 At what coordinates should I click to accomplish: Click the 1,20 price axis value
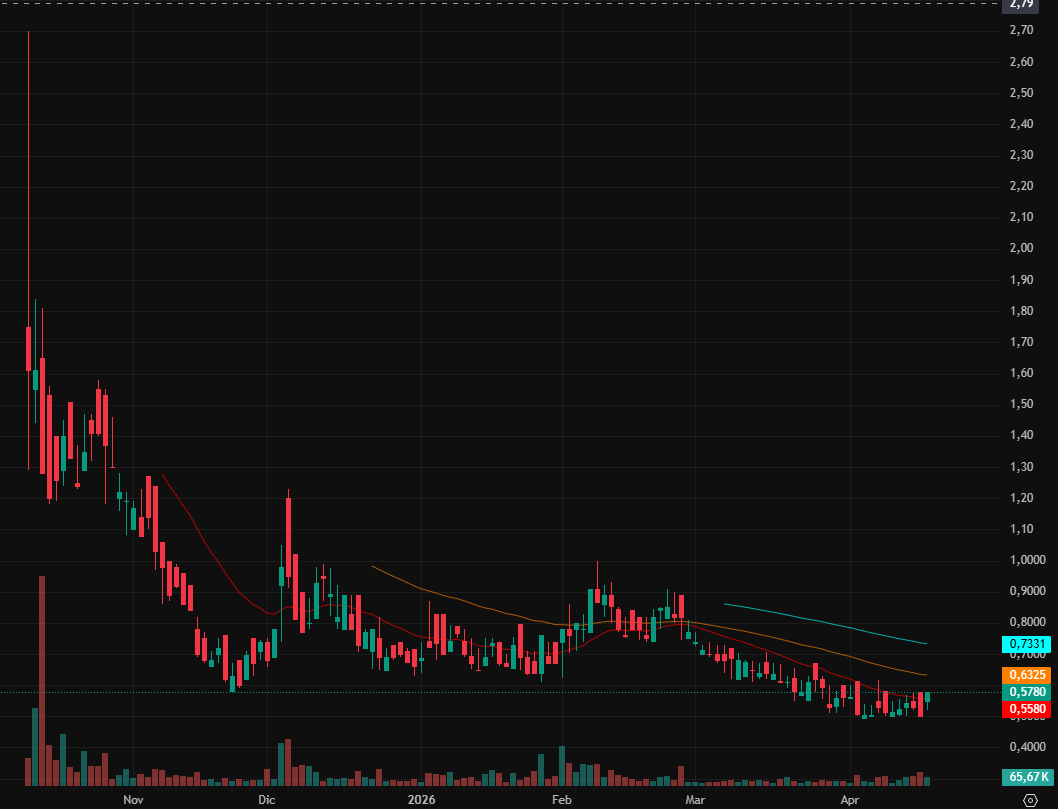pyautogui.click(x=1022, y=497)
